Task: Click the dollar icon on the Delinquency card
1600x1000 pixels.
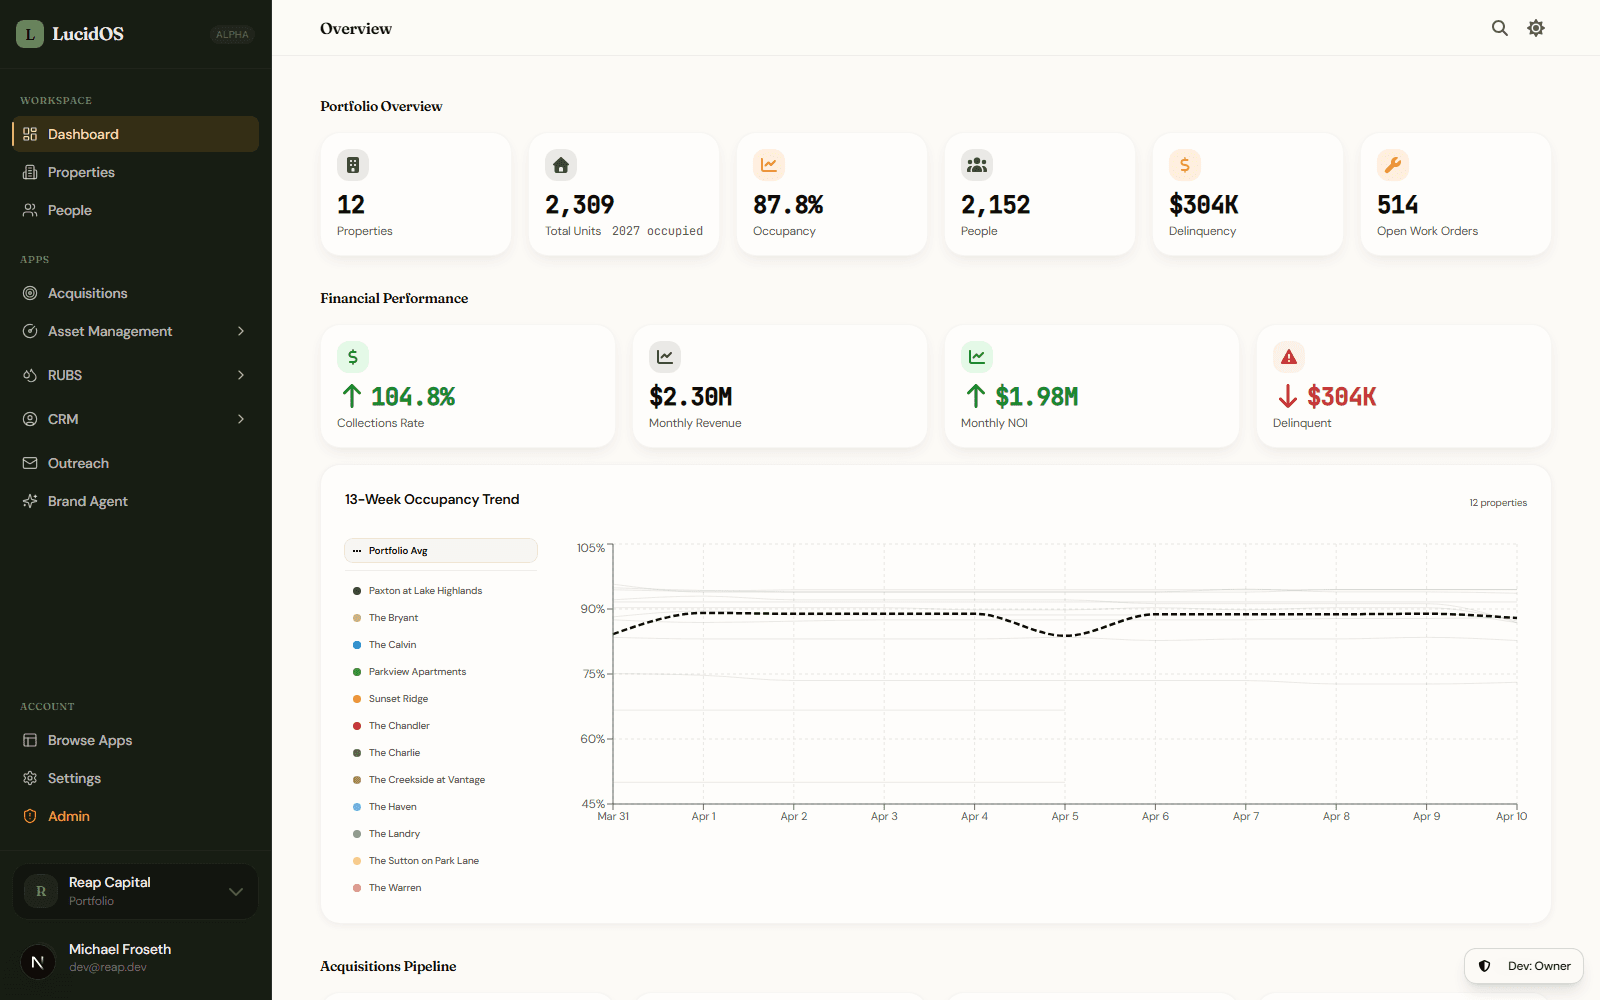Action: (1185, 165)
